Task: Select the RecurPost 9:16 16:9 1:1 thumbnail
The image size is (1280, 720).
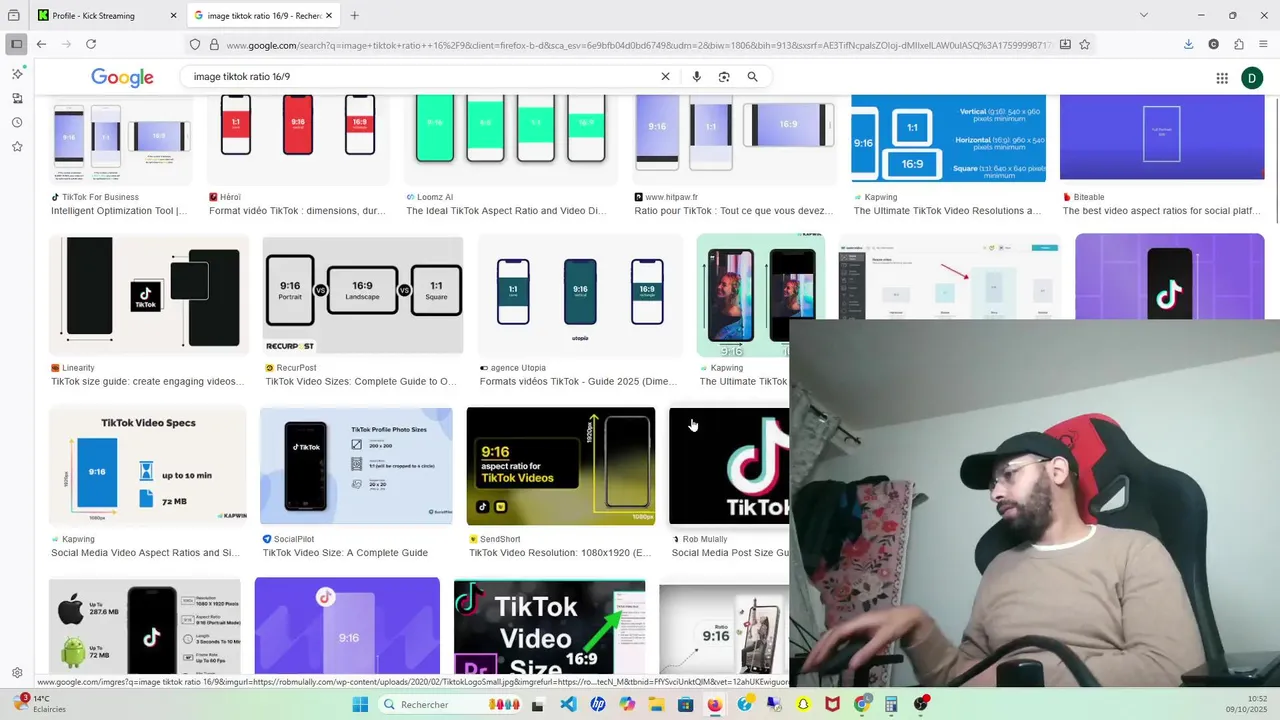Action: [x=363, y=295]
